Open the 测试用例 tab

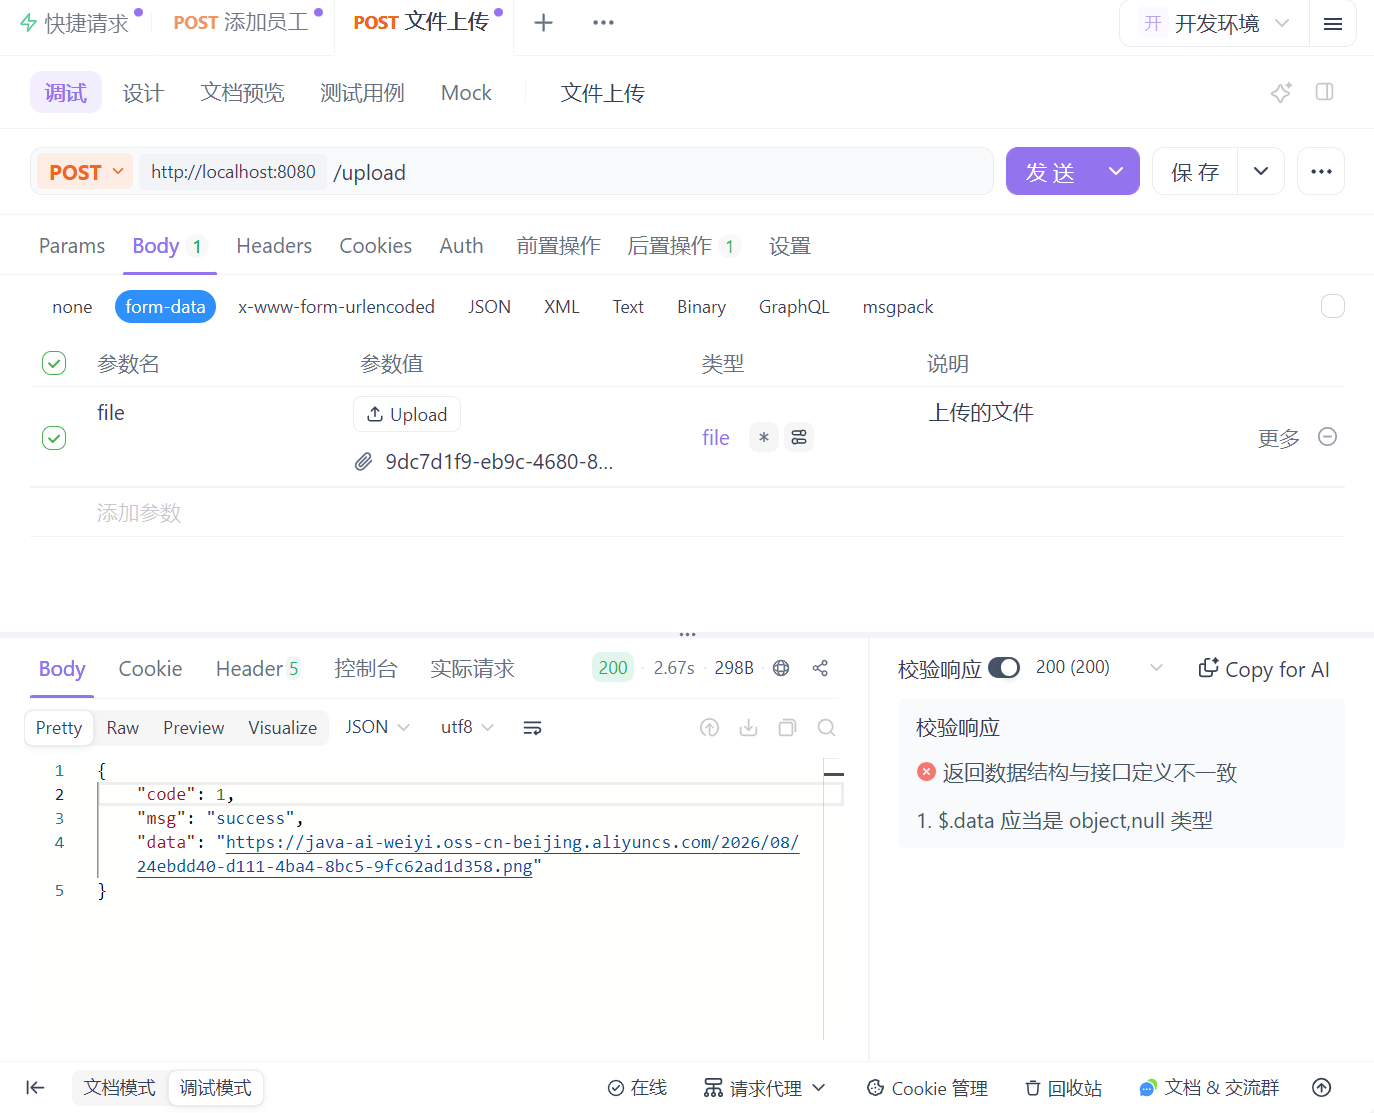pyautogui.click(x=362, y=93)
